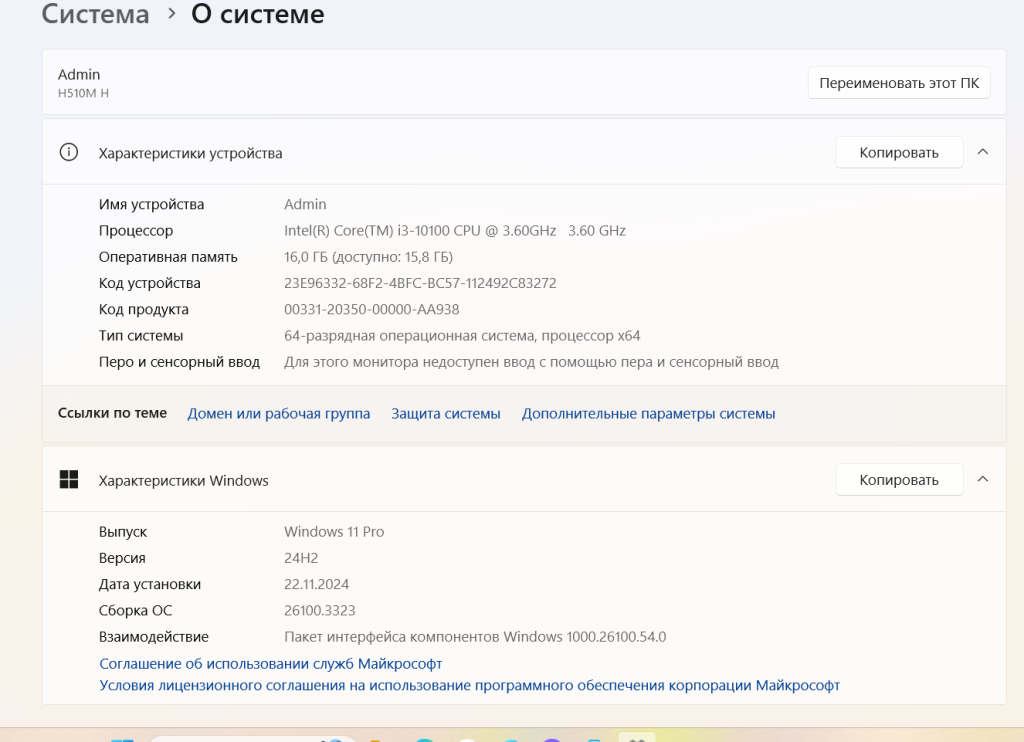Open Дополнительные параметры системы link

point(648,413)
